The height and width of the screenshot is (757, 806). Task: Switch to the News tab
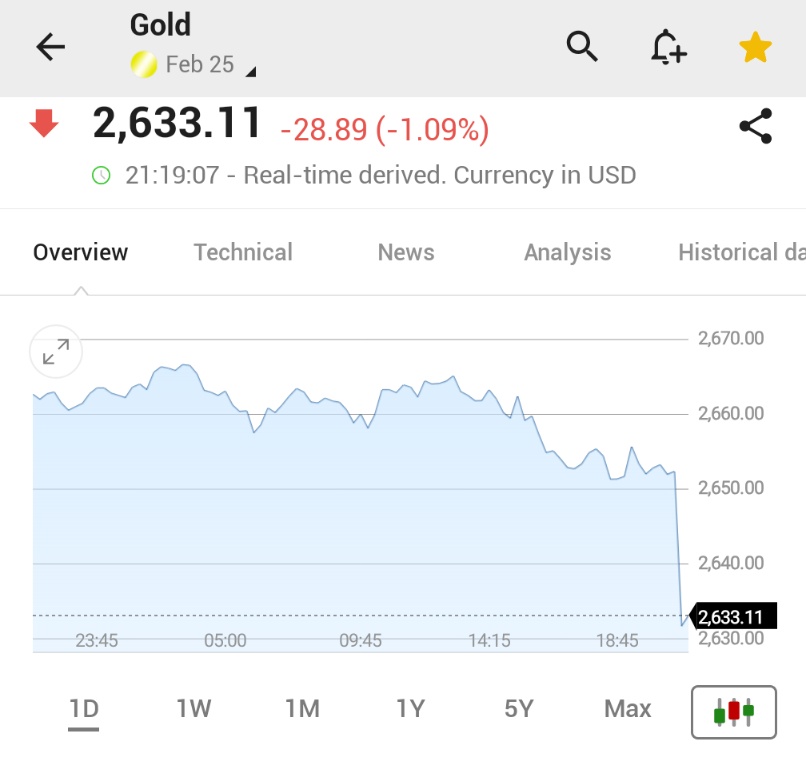tap(406, 252)
